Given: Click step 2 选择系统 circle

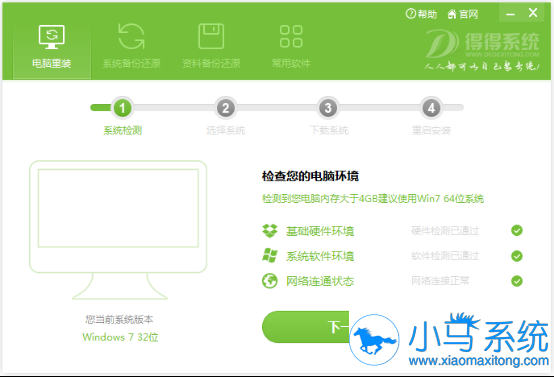Looking at the screenshot, I should (225, 108).
